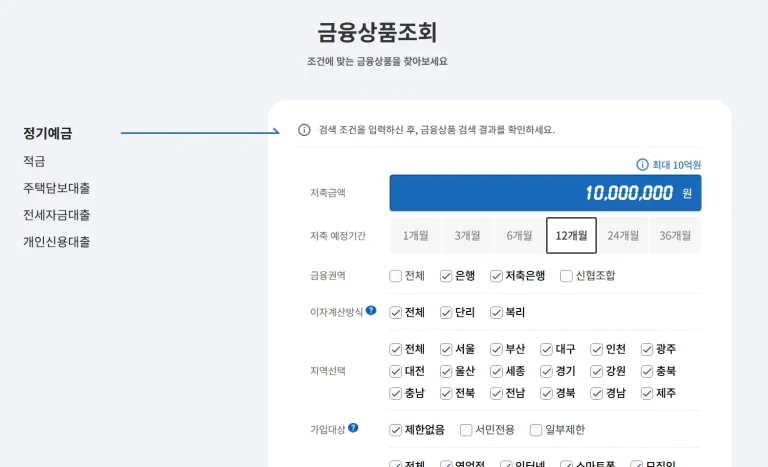Viewport: 768px width, 467px height.
Task: Select the 12개월 savings period
Action: point(571,236)
